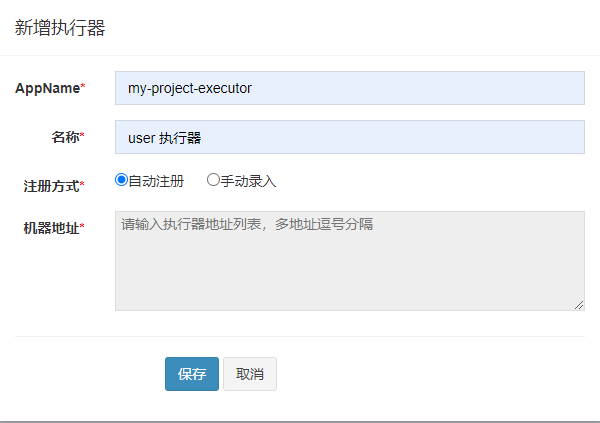Image resolution: width=600 pixels, height=423 pixels.
Task: Click the 机器地址 address list textarea
Action: click(350, 261)
